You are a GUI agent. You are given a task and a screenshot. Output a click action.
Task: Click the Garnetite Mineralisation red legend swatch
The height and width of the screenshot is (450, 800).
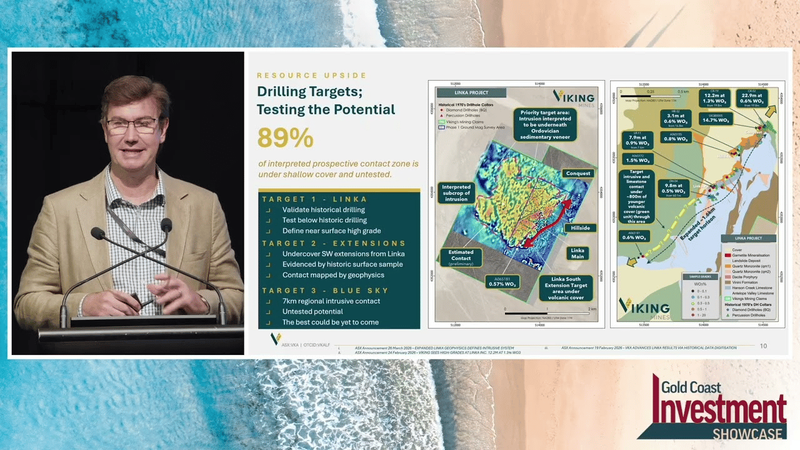tap(728, 255)
